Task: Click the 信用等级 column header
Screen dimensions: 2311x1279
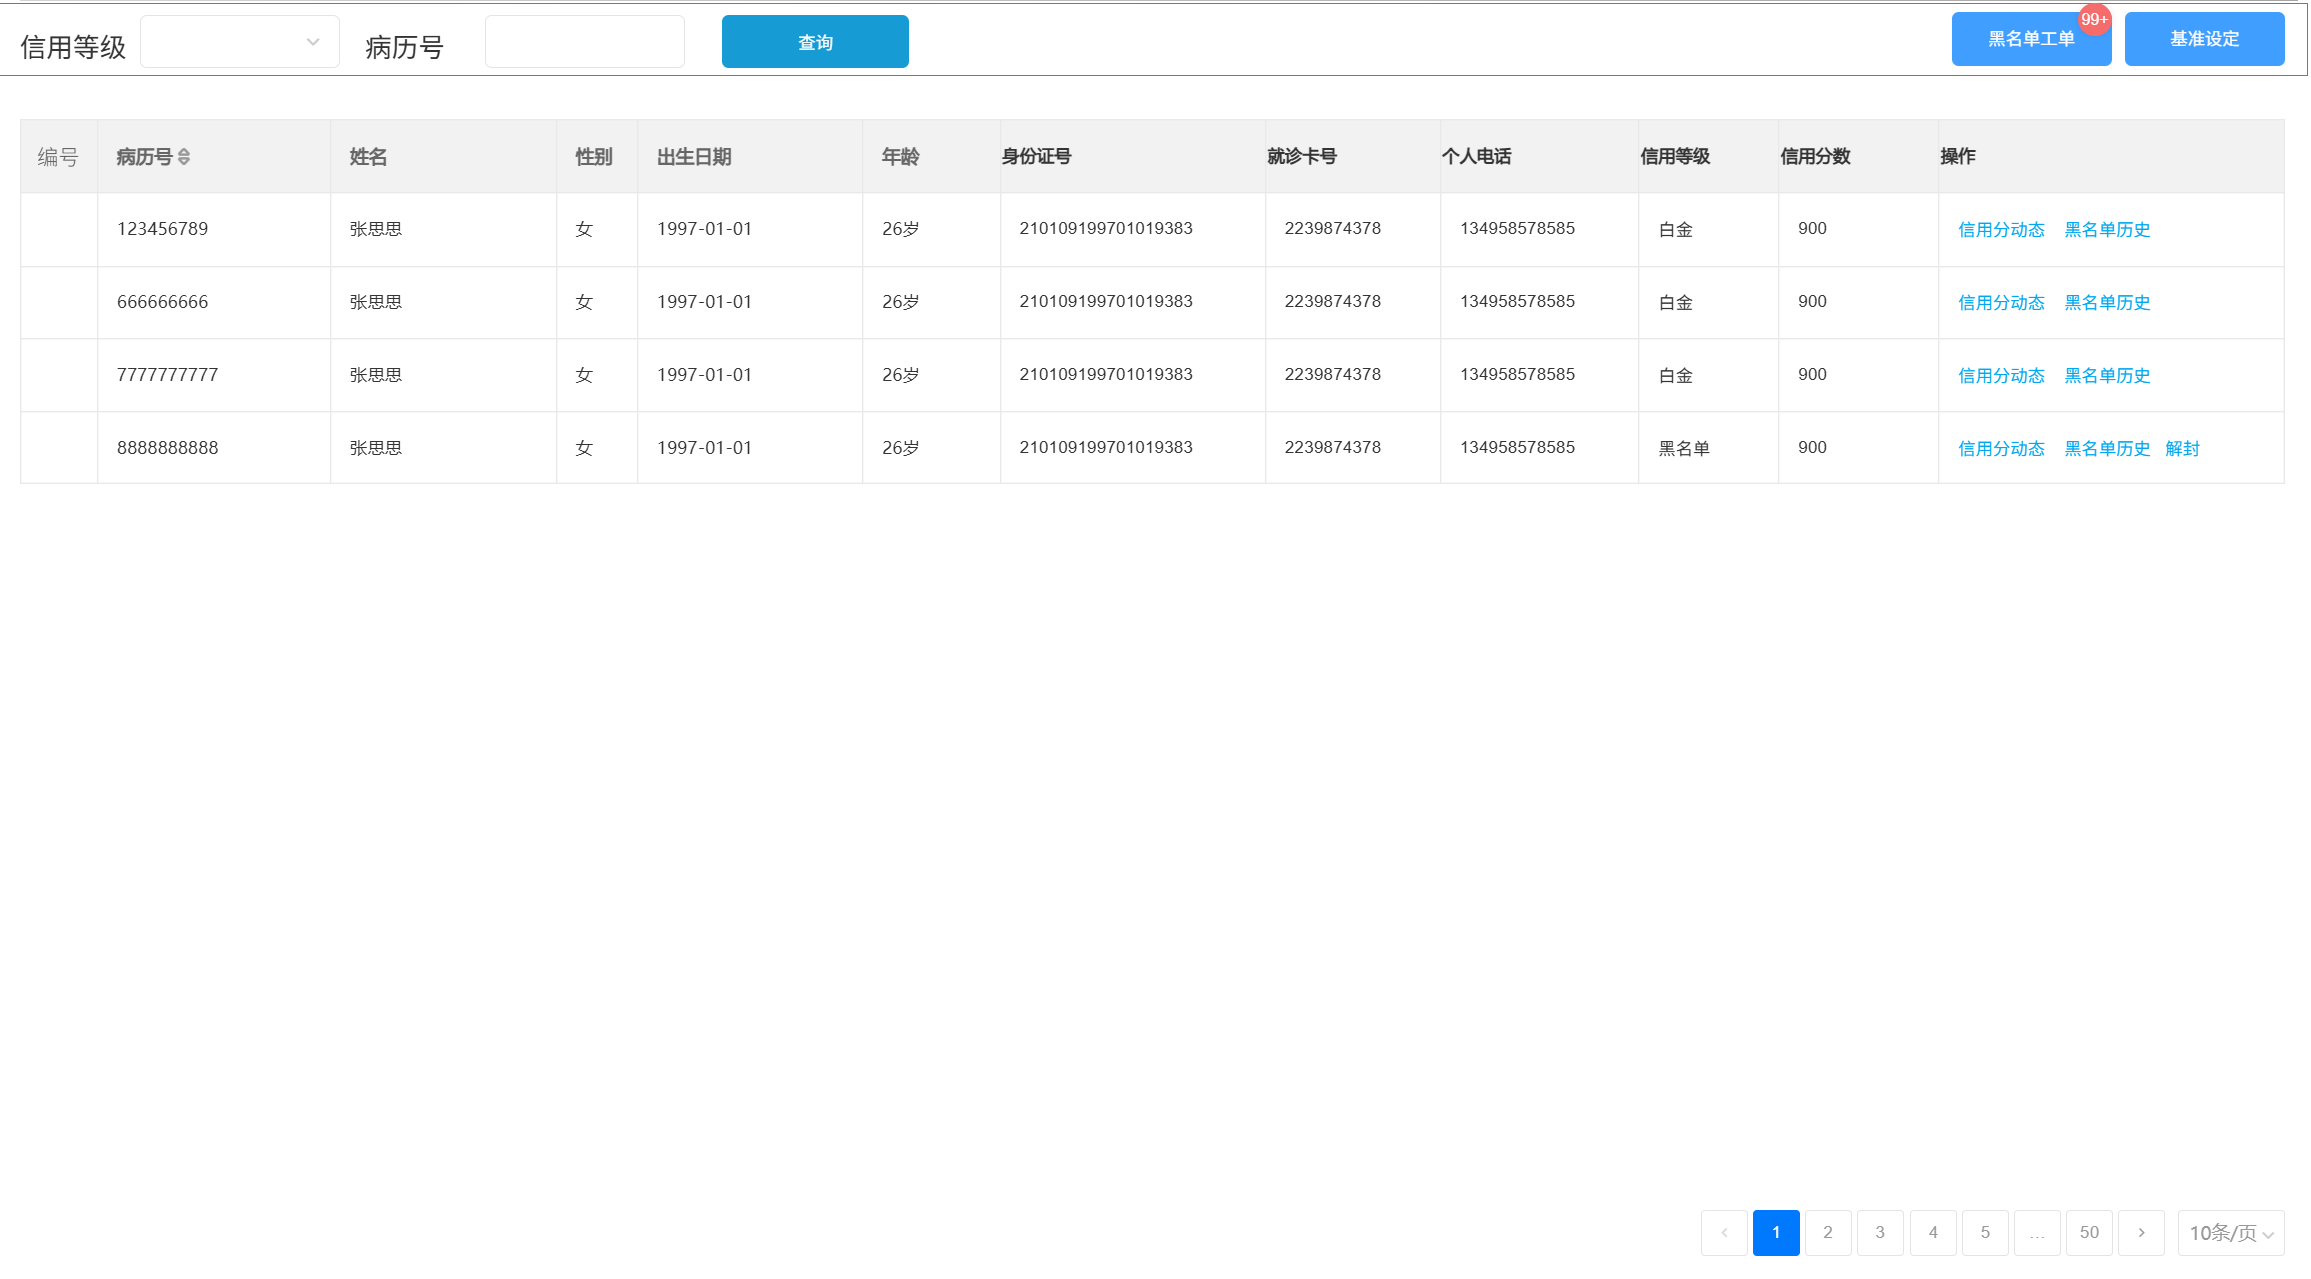Action: [x=1675, y=157]
